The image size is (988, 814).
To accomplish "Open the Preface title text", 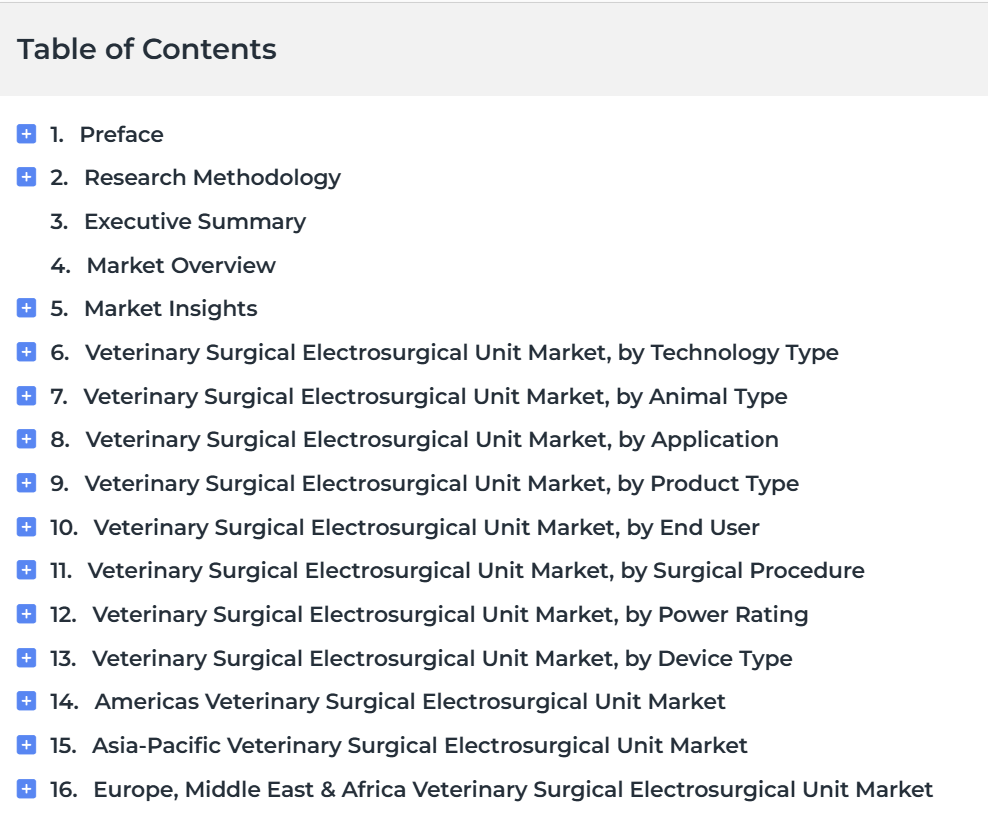I will pos(122,134).
